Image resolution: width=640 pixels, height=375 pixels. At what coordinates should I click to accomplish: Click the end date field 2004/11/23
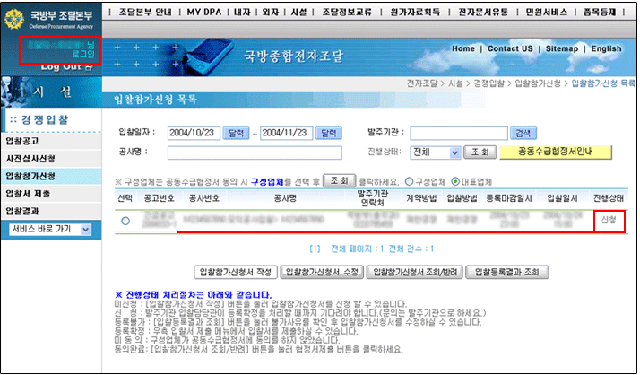pyautogui.click(x=287, y=133)
